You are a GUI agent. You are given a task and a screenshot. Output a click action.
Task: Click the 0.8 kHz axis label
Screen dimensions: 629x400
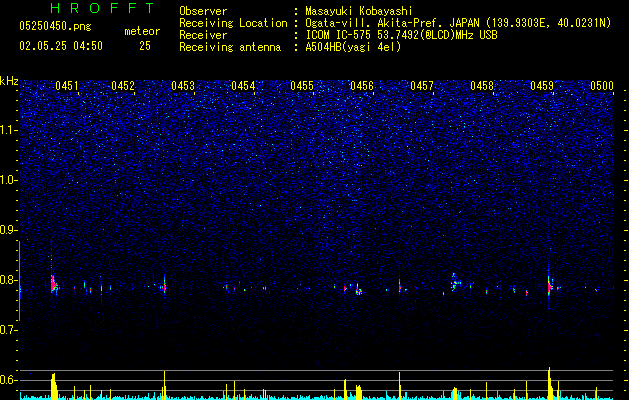tap(8, 280)
